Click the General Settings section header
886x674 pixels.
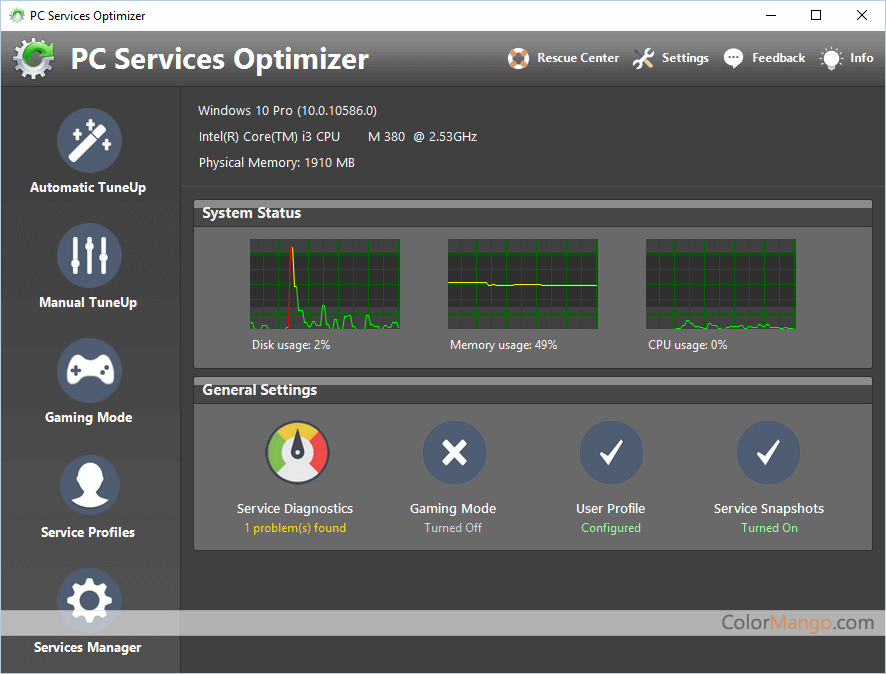(x=533, y=390)
